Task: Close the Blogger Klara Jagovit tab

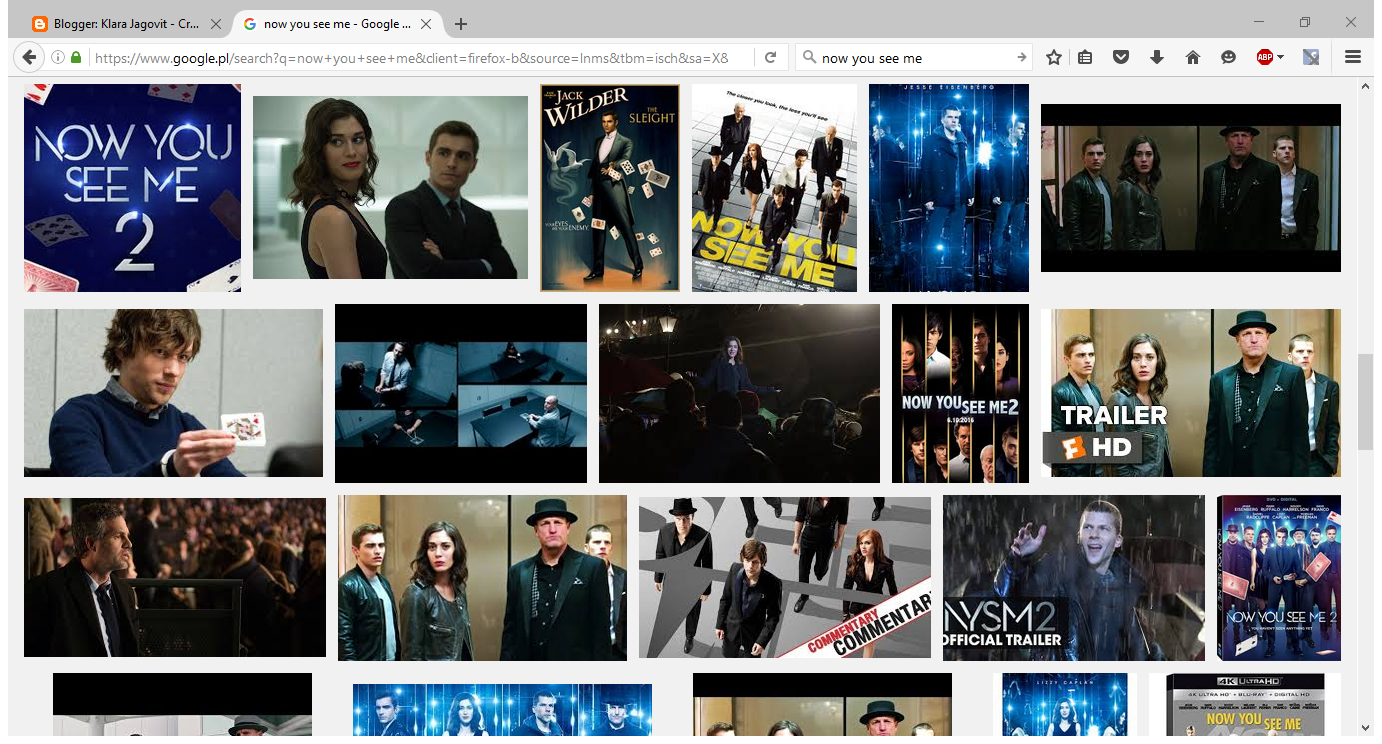Action: pyautogui.click(x=216, y=24)
